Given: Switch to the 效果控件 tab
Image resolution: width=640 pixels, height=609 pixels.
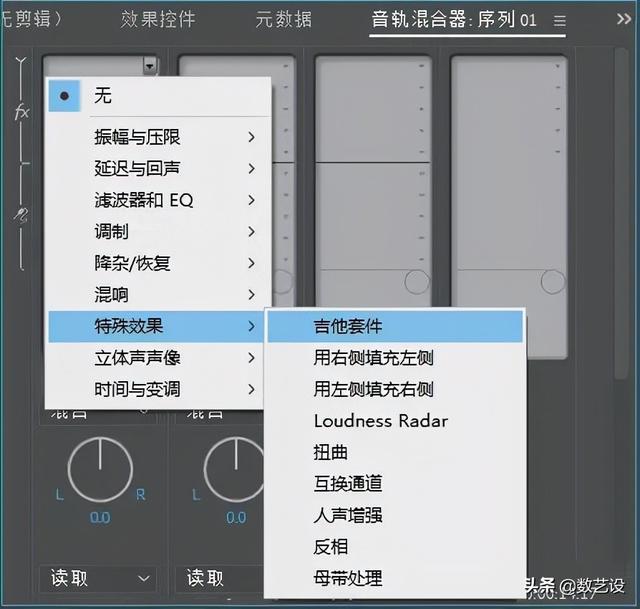Looking at the screenshot, I should coord(158,19).
